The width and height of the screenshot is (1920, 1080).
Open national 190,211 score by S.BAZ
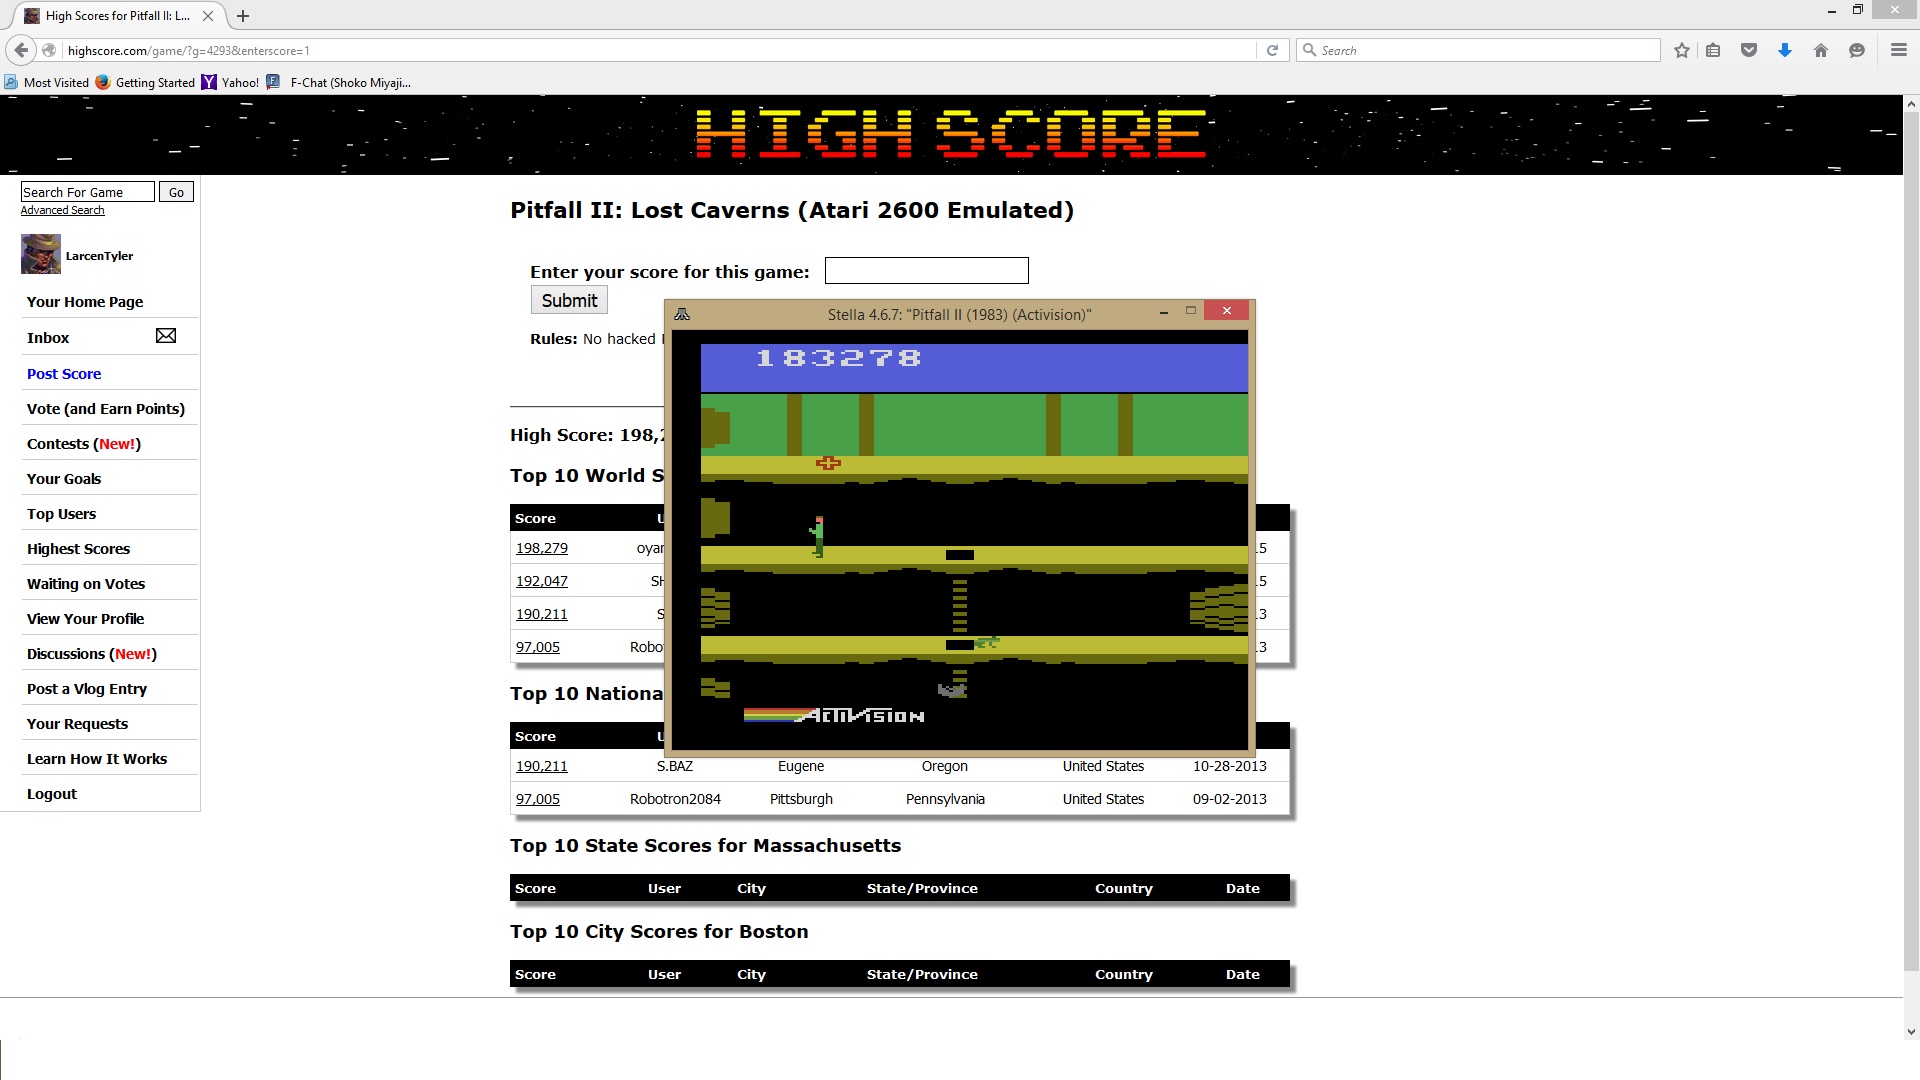(542, 766)
